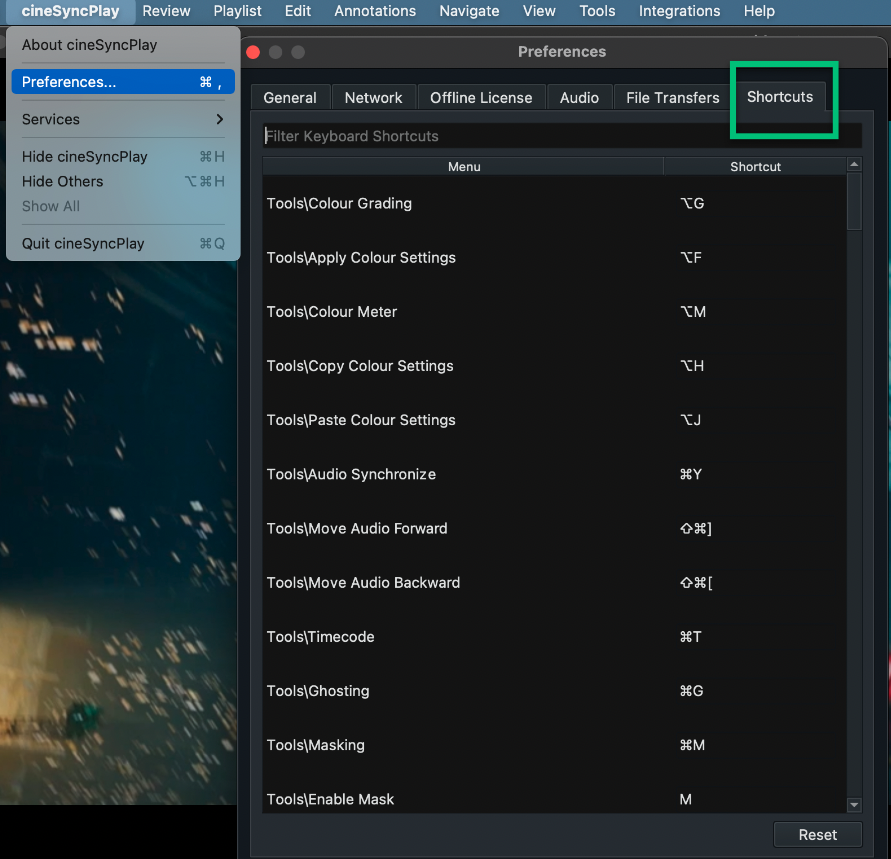
Task: Expand the Services submenu
Action: (50, 119)
